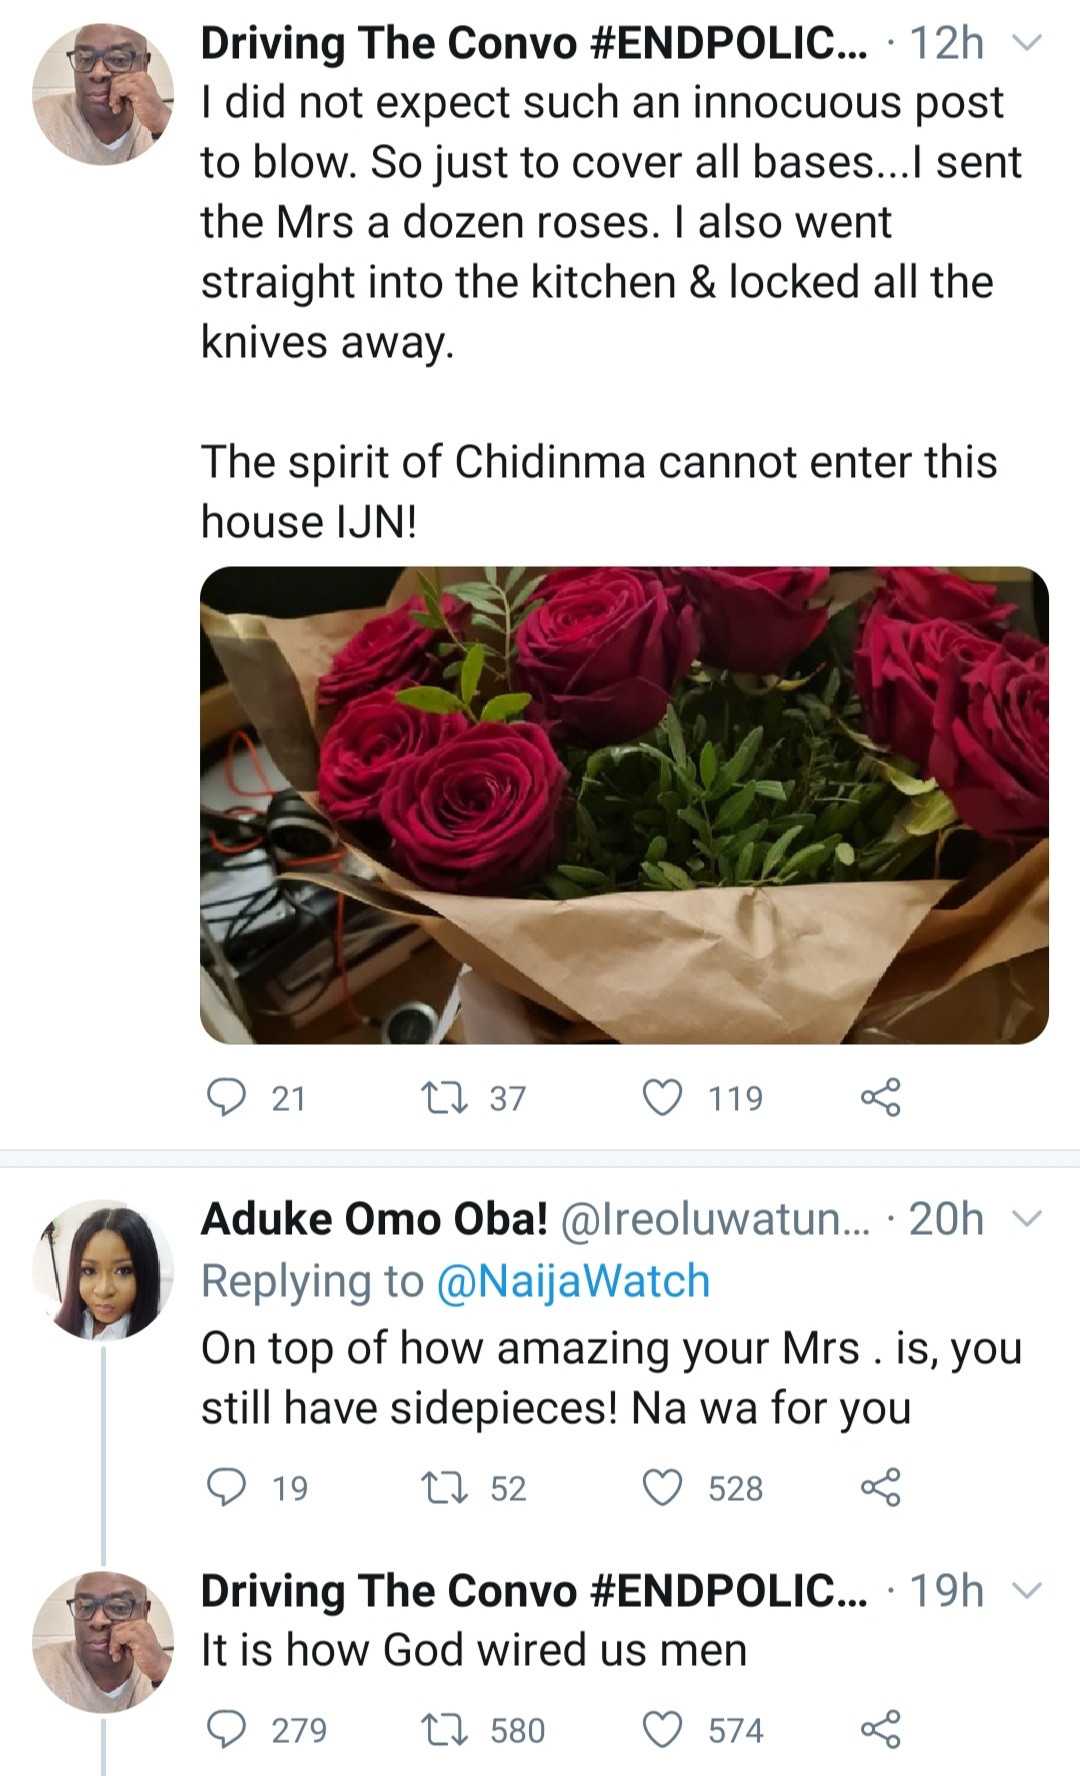Open Aduke Omo Oba's profile name
The width and height of the screenshot is (1080, 1776).
tap(374, 1219)
